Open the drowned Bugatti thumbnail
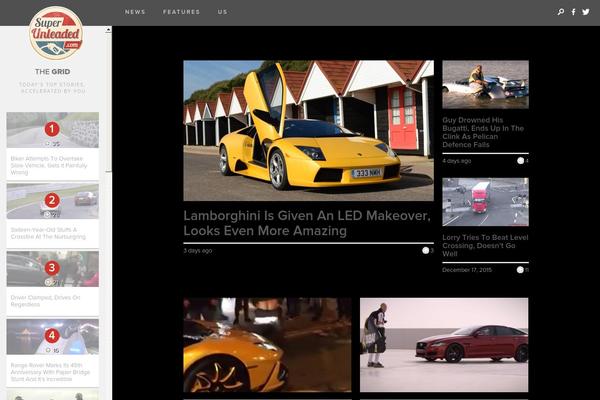The image size is (600, 400). click(x=485, y=84)
